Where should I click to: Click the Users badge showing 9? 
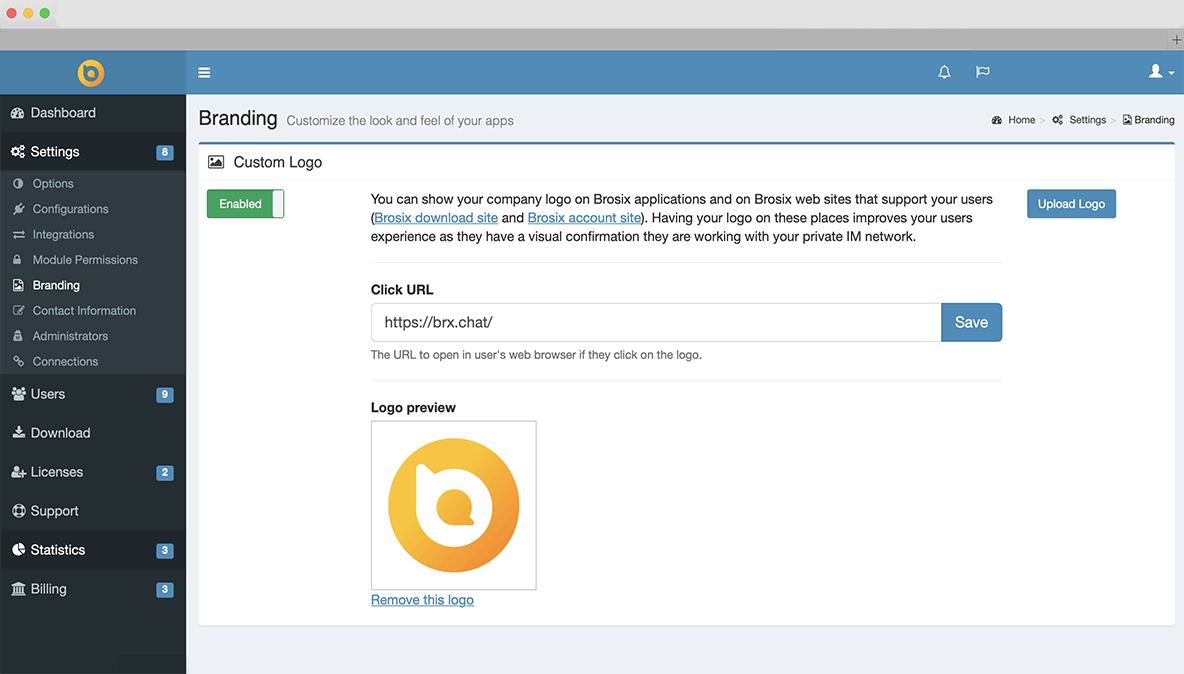tap(165, 395)
